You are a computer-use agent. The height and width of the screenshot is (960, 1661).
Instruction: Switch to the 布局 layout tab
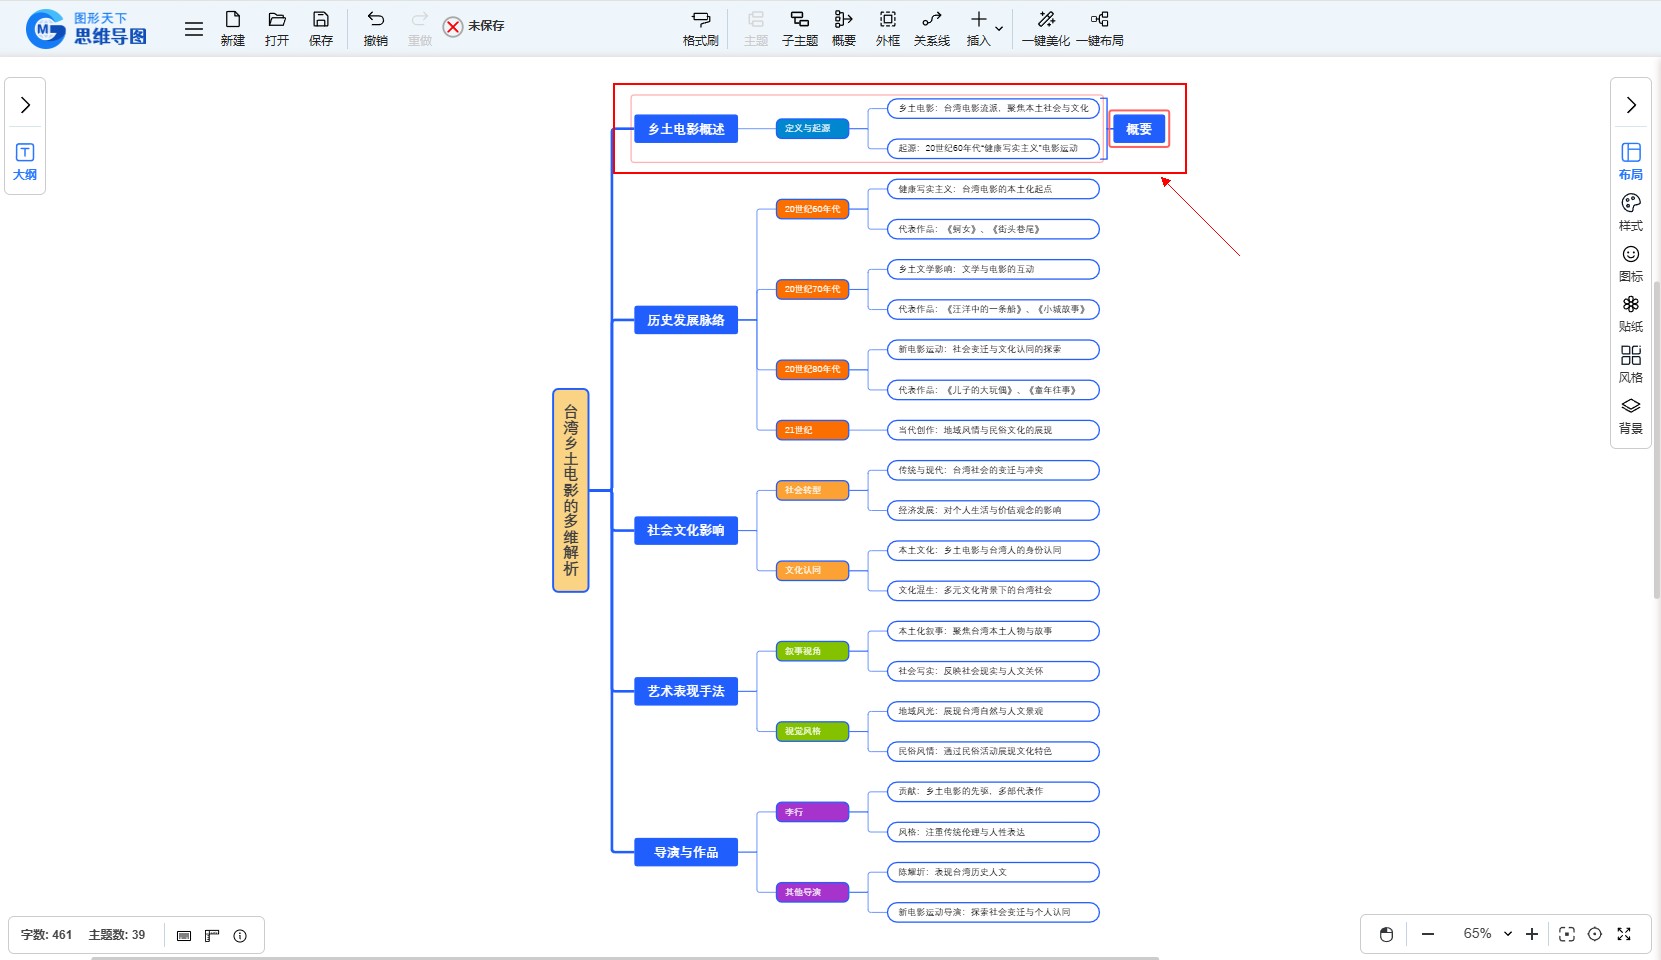point(1630,160)
